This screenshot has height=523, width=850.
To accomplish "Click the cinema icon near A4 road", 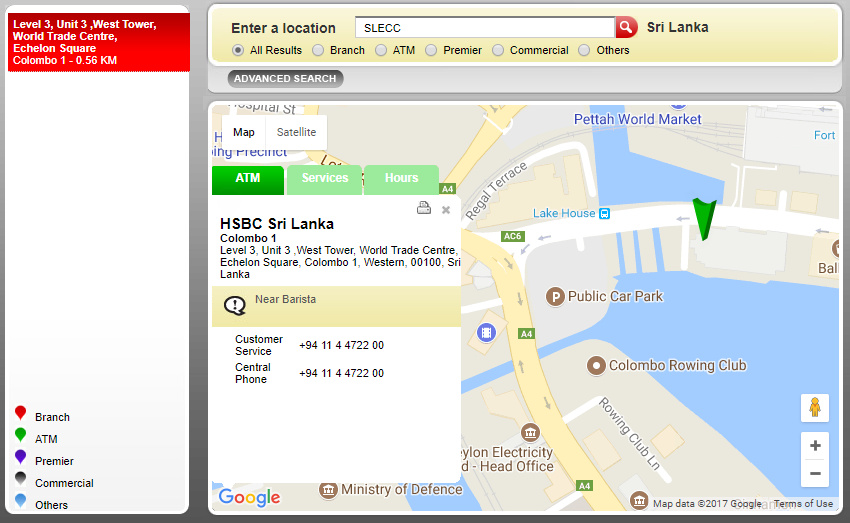I will [486, 332].
